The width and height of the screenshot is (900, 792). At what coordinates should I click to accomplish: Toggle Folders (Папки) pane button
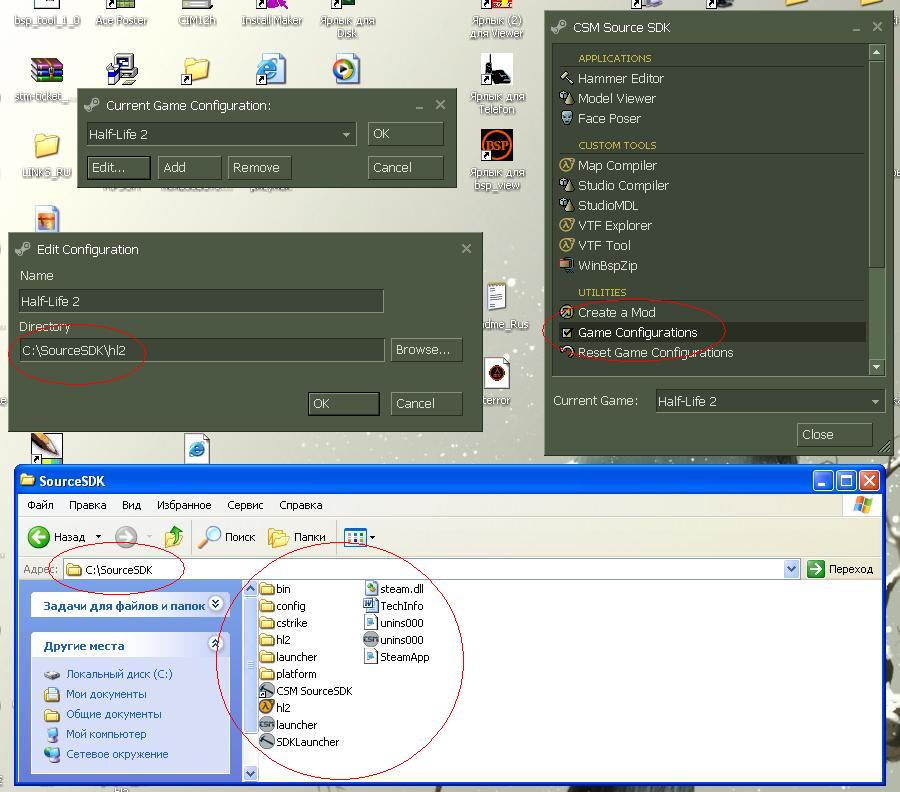297,537
